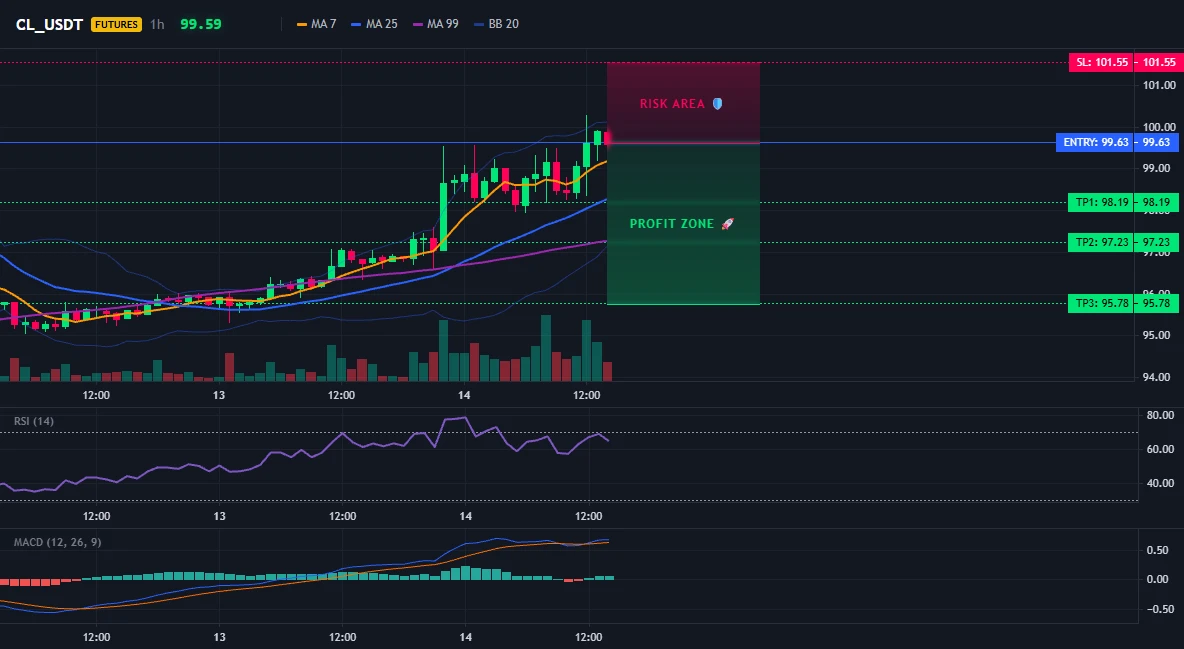
Task: Click the rocket icon beside PROFIT ZONE
Action: tap(728, 224)
